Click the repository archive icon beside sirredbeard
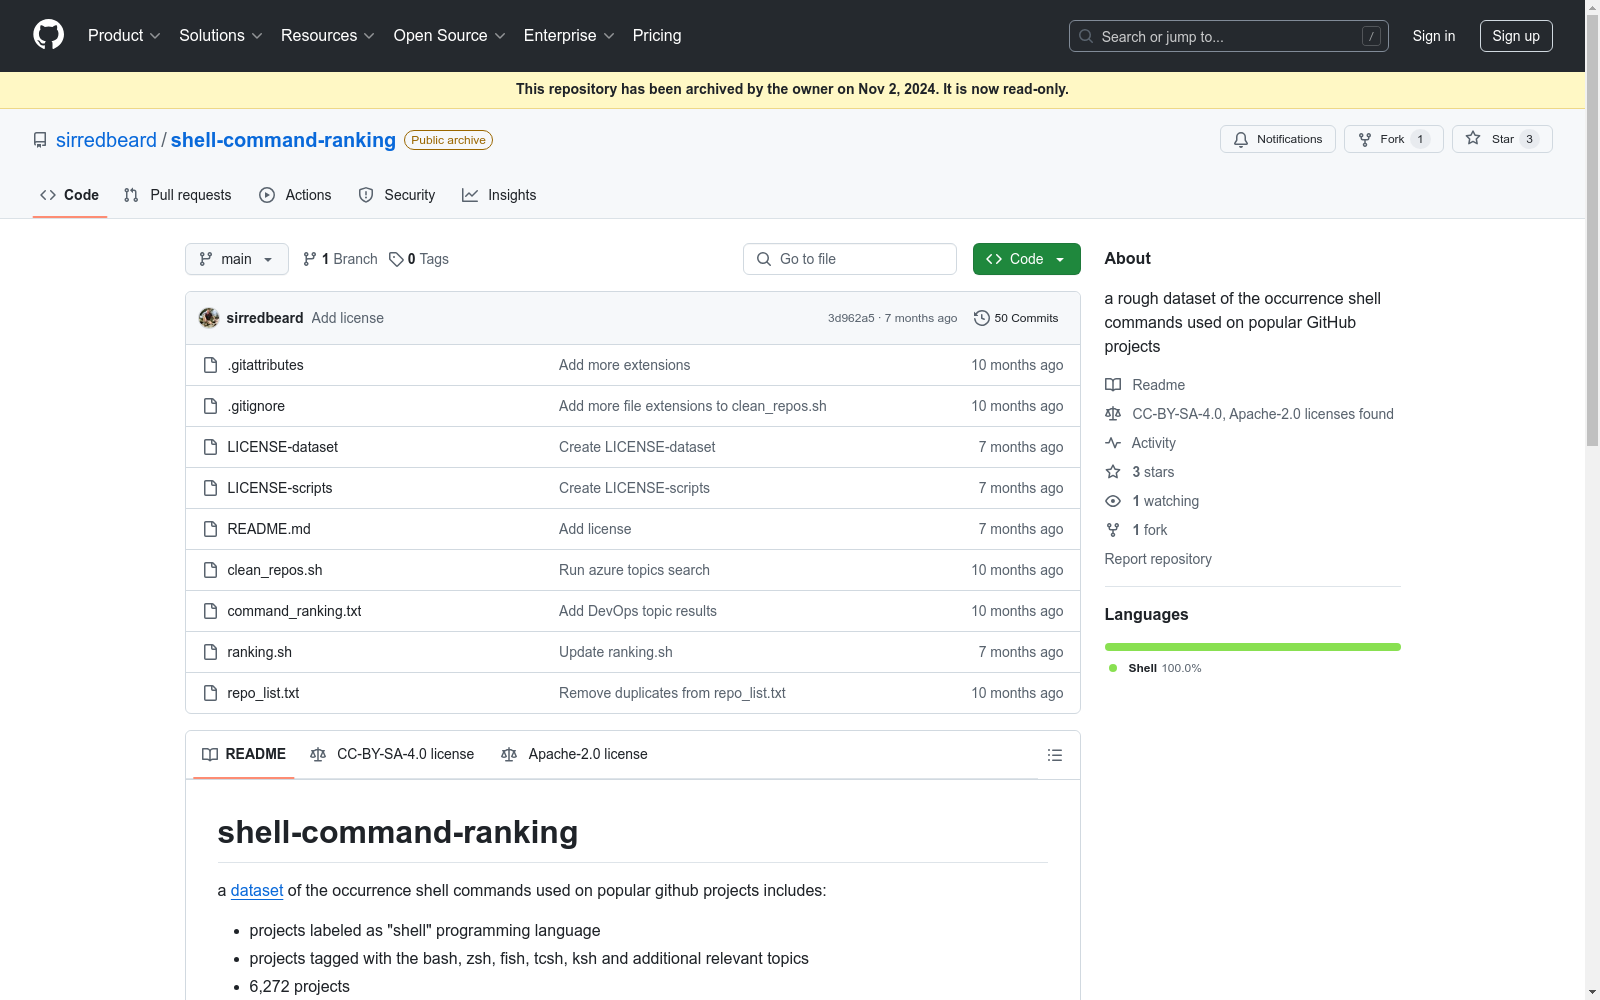 coord(40,140)
